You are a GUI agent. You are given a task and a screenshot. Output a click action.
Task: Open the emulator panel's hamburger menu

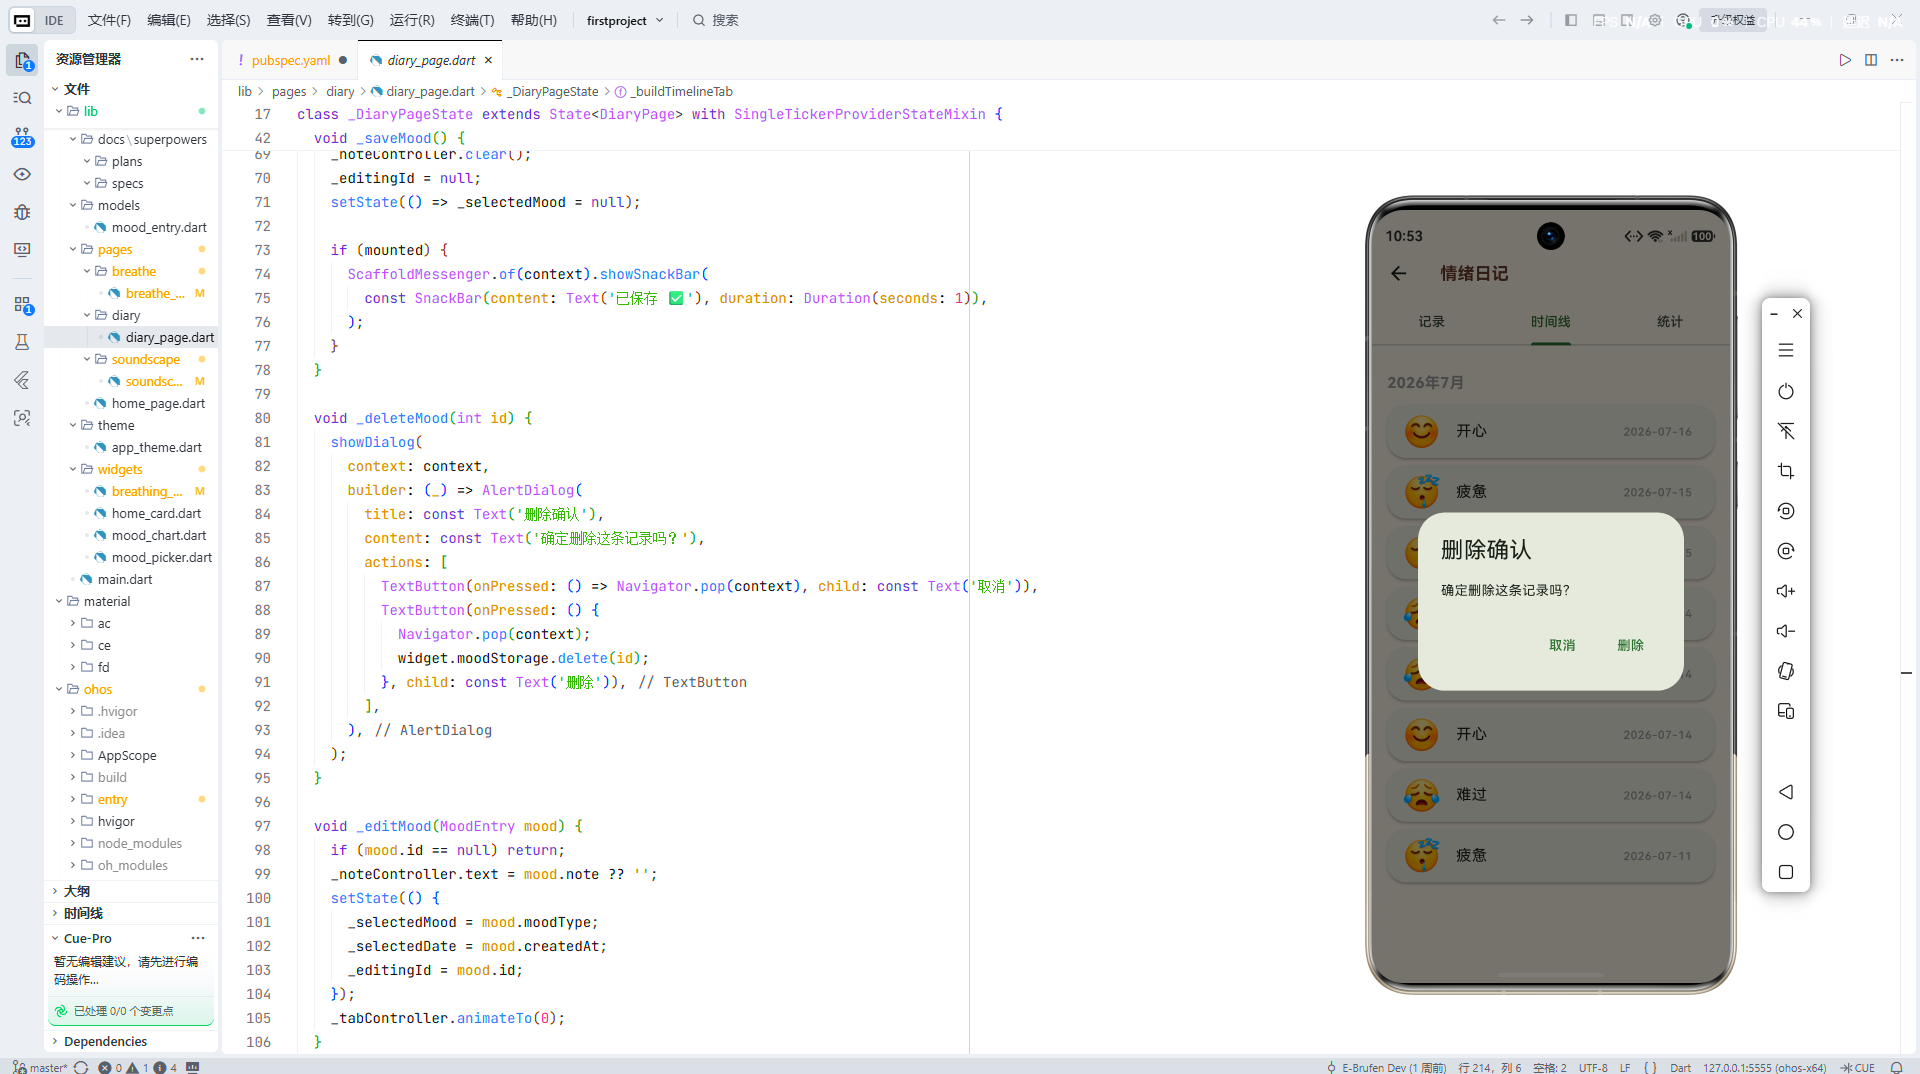[x=1786, y=351]
